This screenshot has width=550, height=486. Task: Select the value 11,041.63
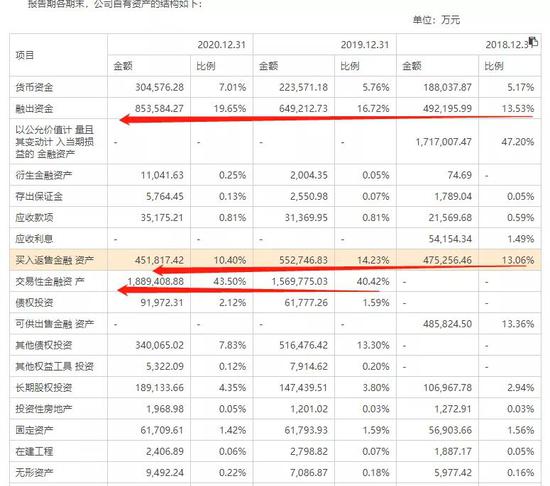[162, 175]
